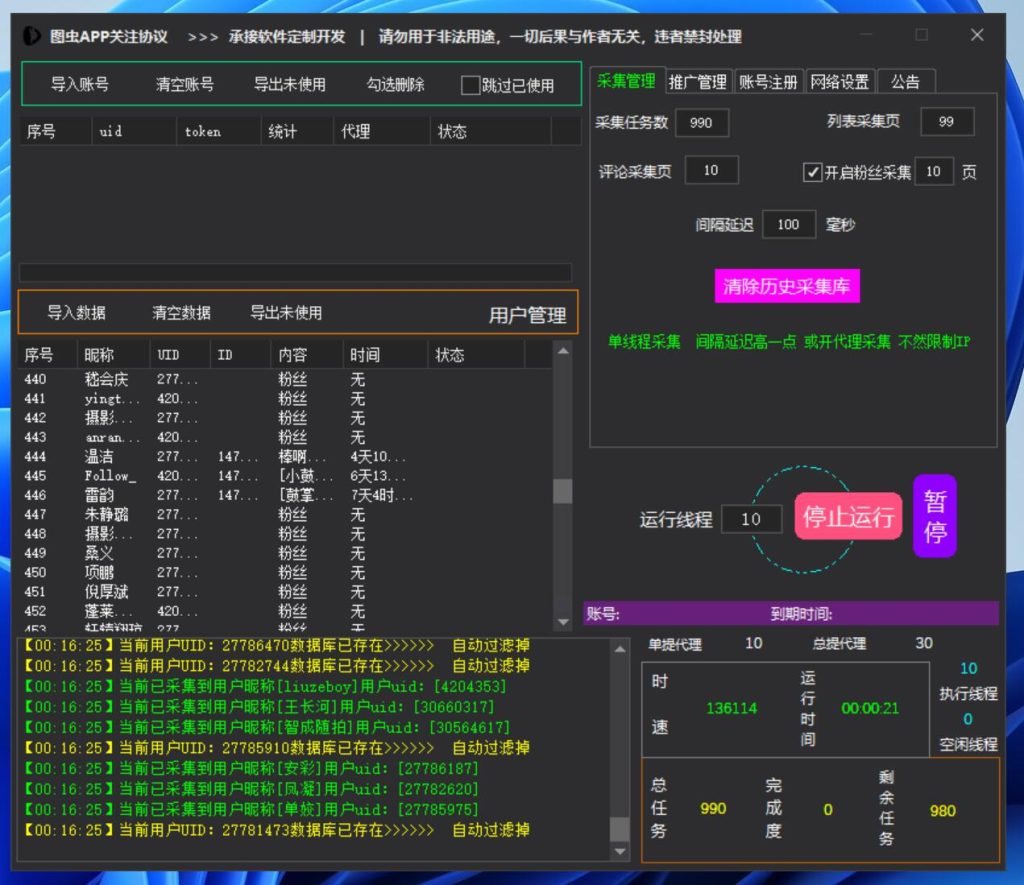Click 清除历史采集库 button

[x=789, y=286]
